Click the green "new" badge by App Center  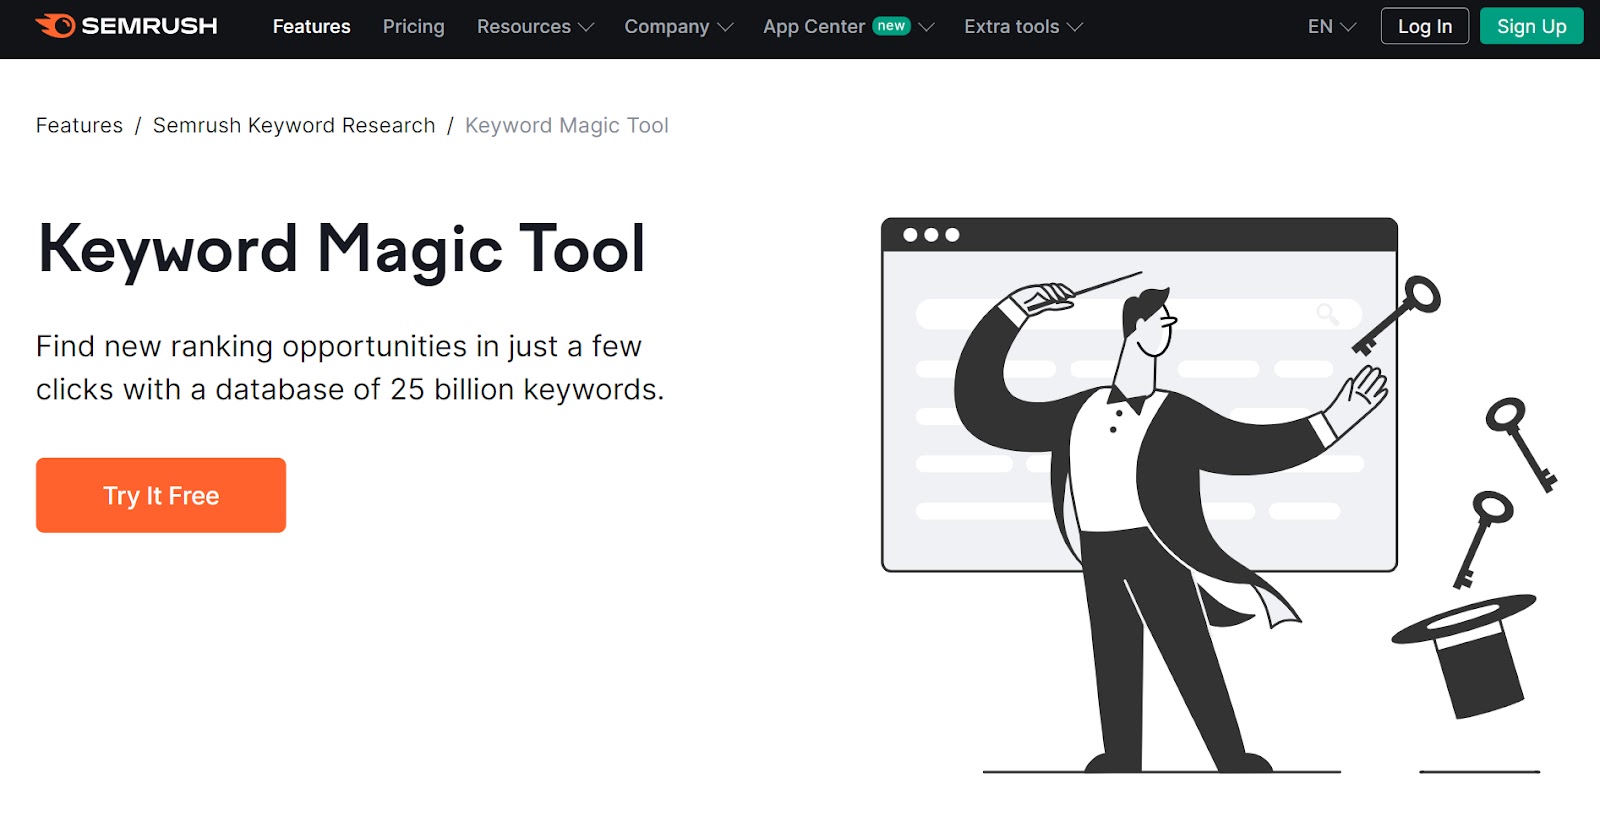(x=891, y=26)
